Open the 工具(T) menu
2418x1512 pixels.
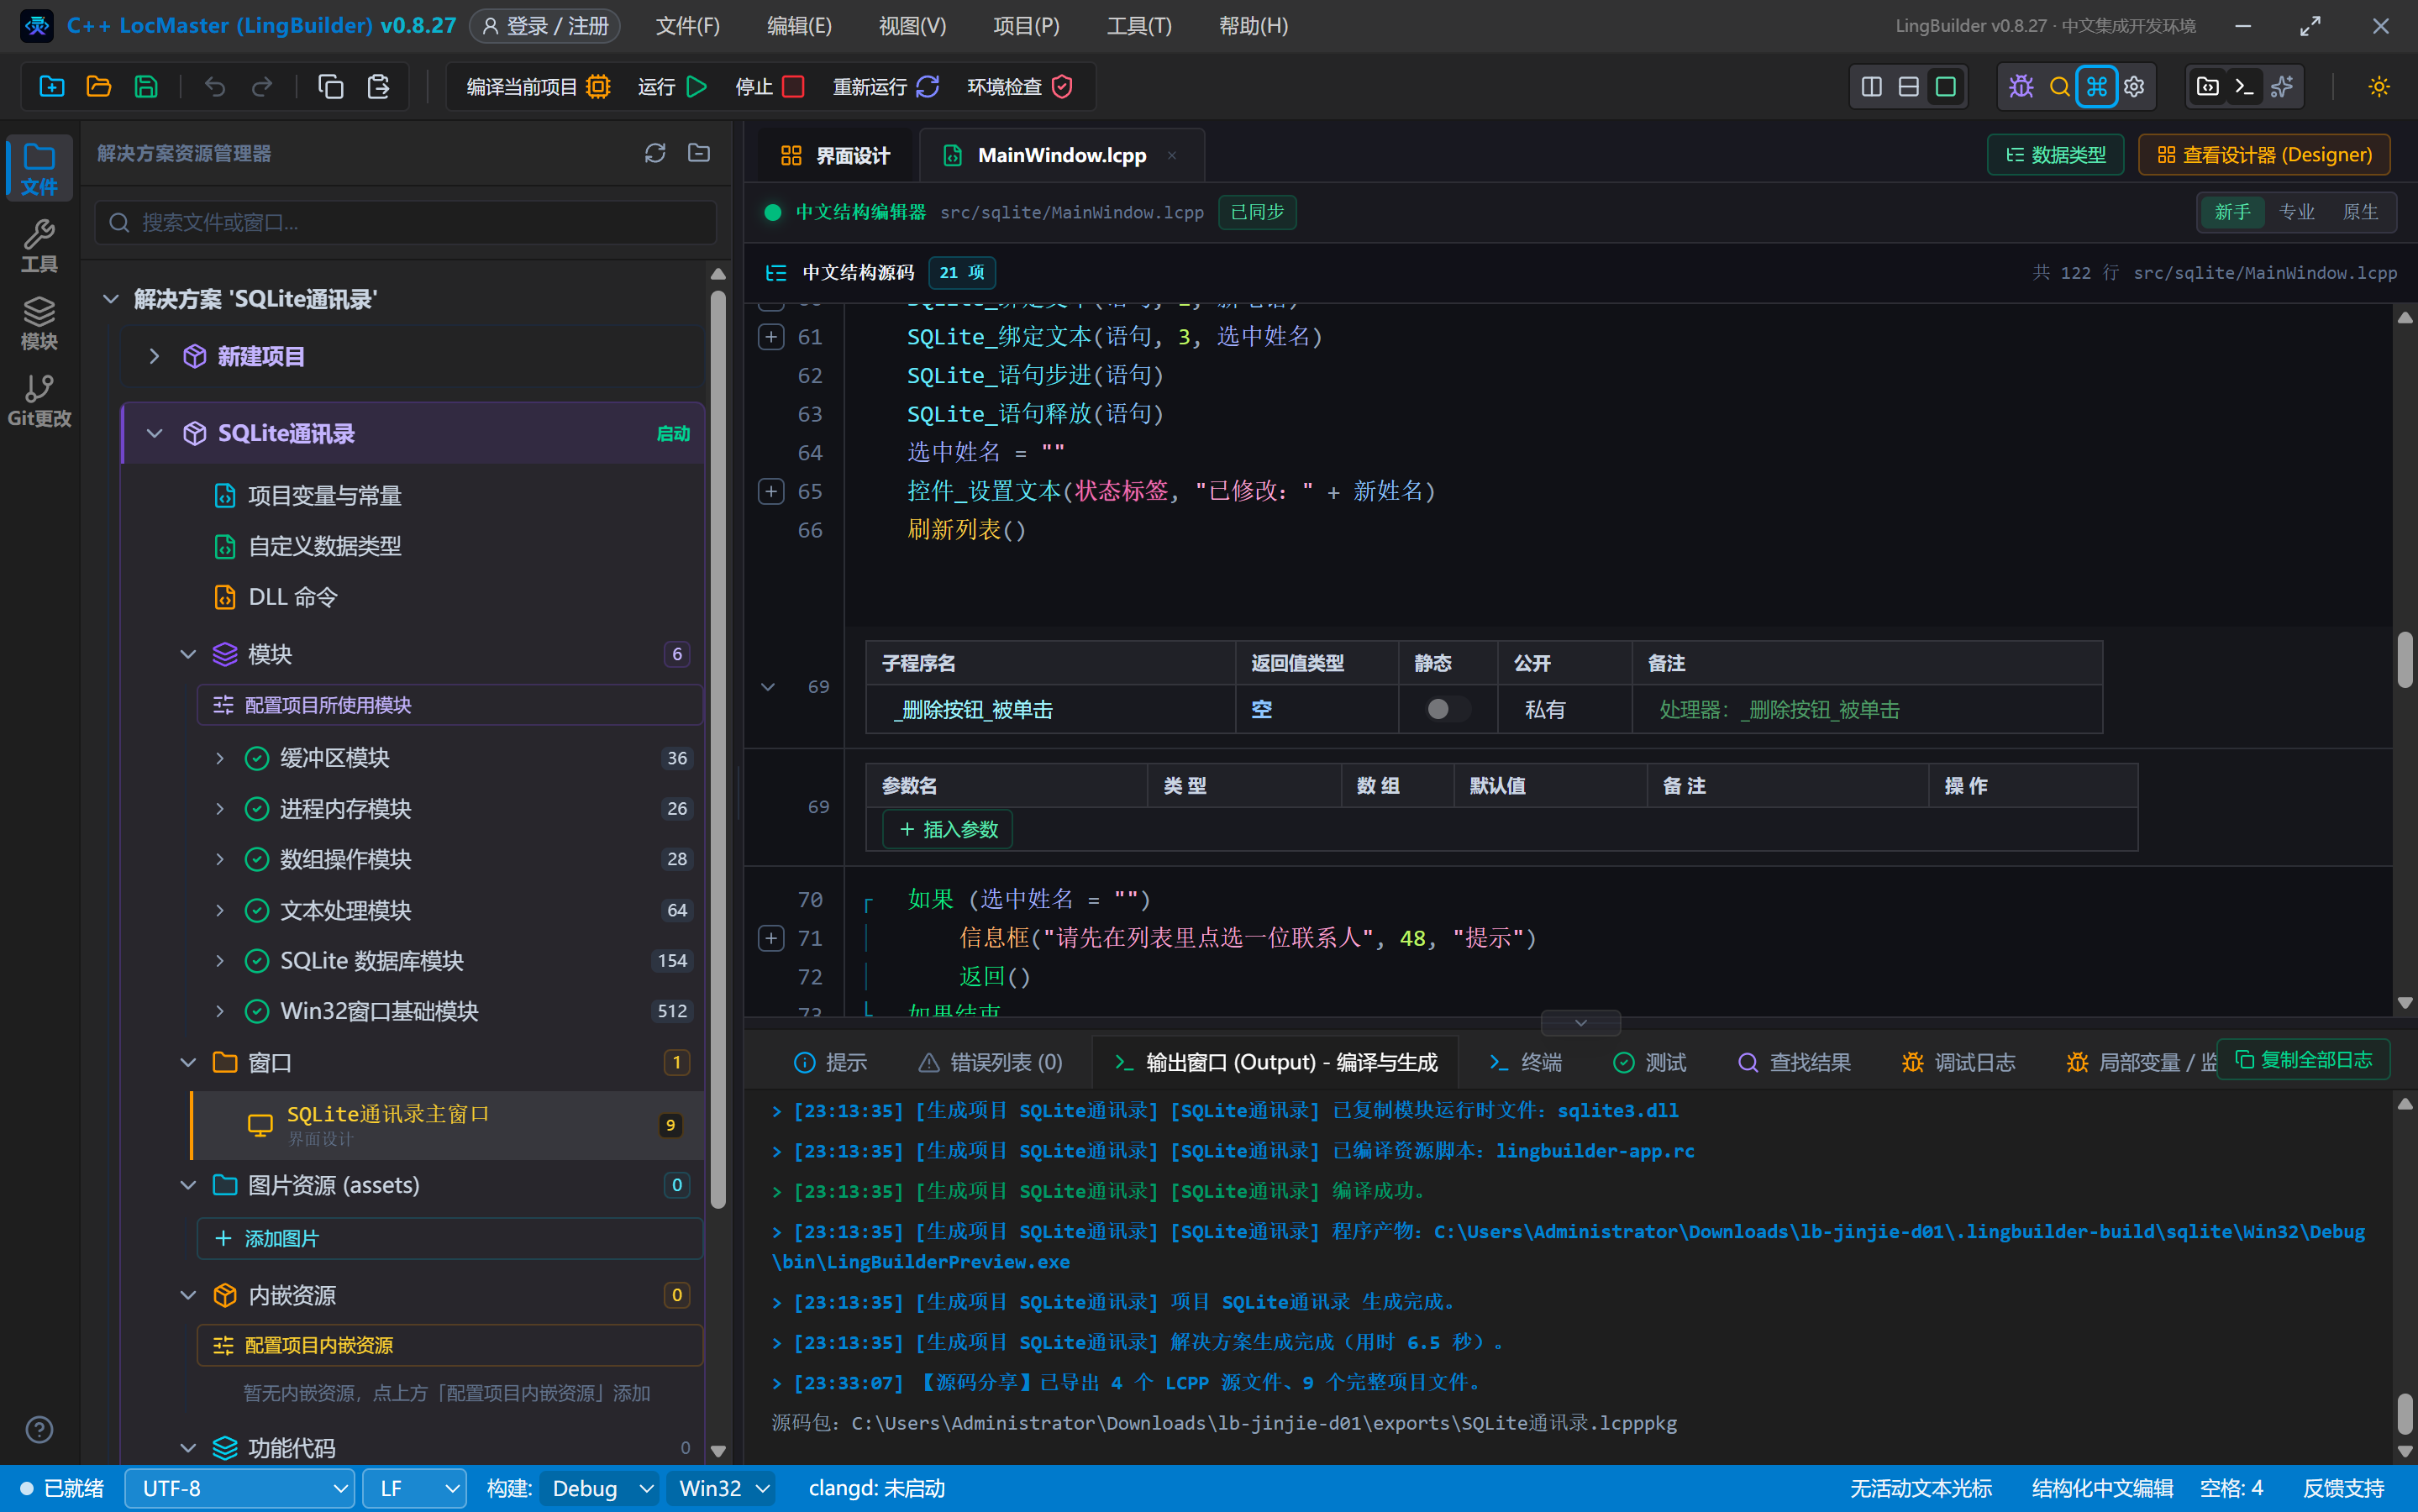(1139, 26)
